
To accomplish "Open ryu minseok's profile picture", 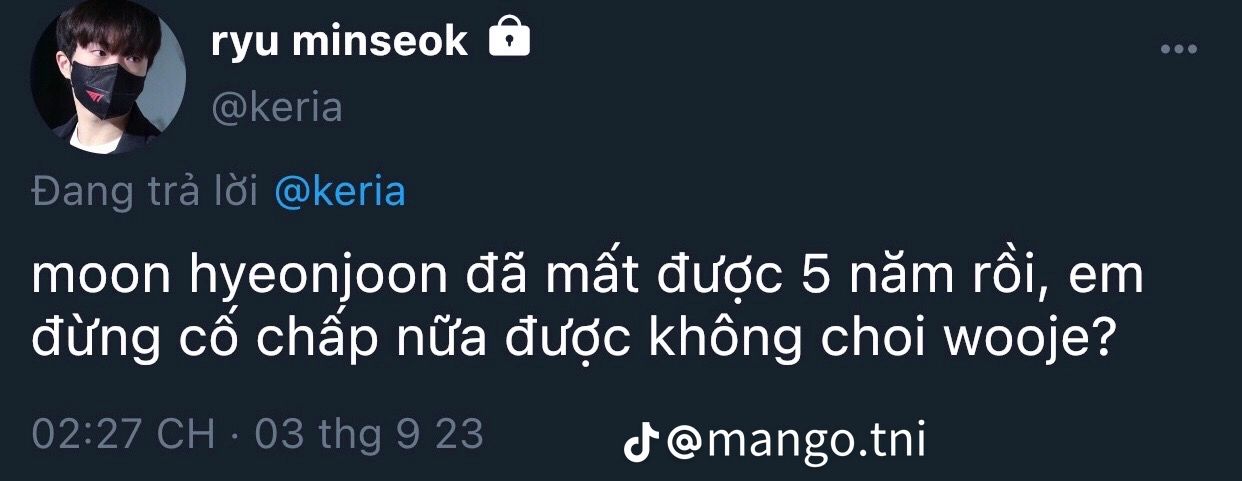I will 107,77.
